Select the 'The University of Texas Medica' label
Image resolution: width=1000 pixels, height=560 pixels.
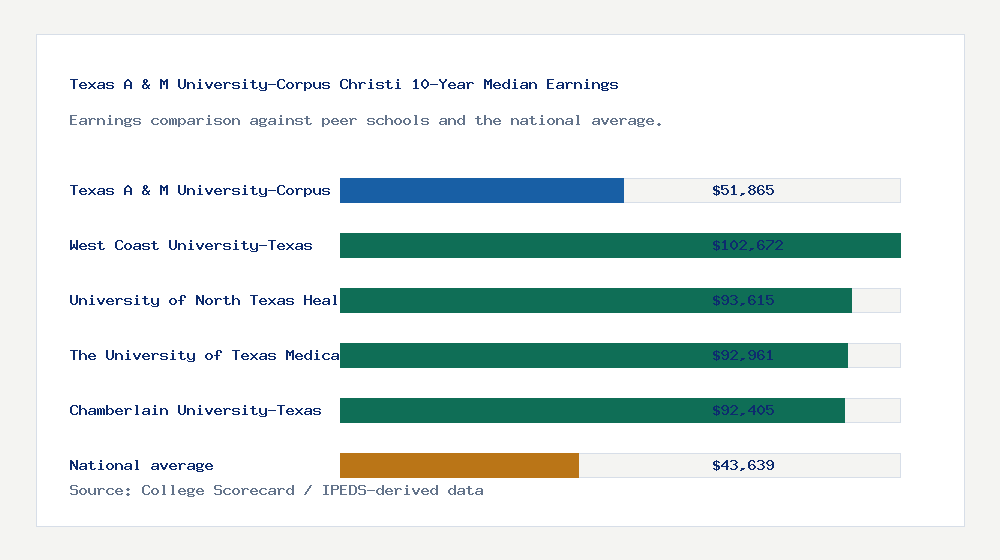click(204, 355)
